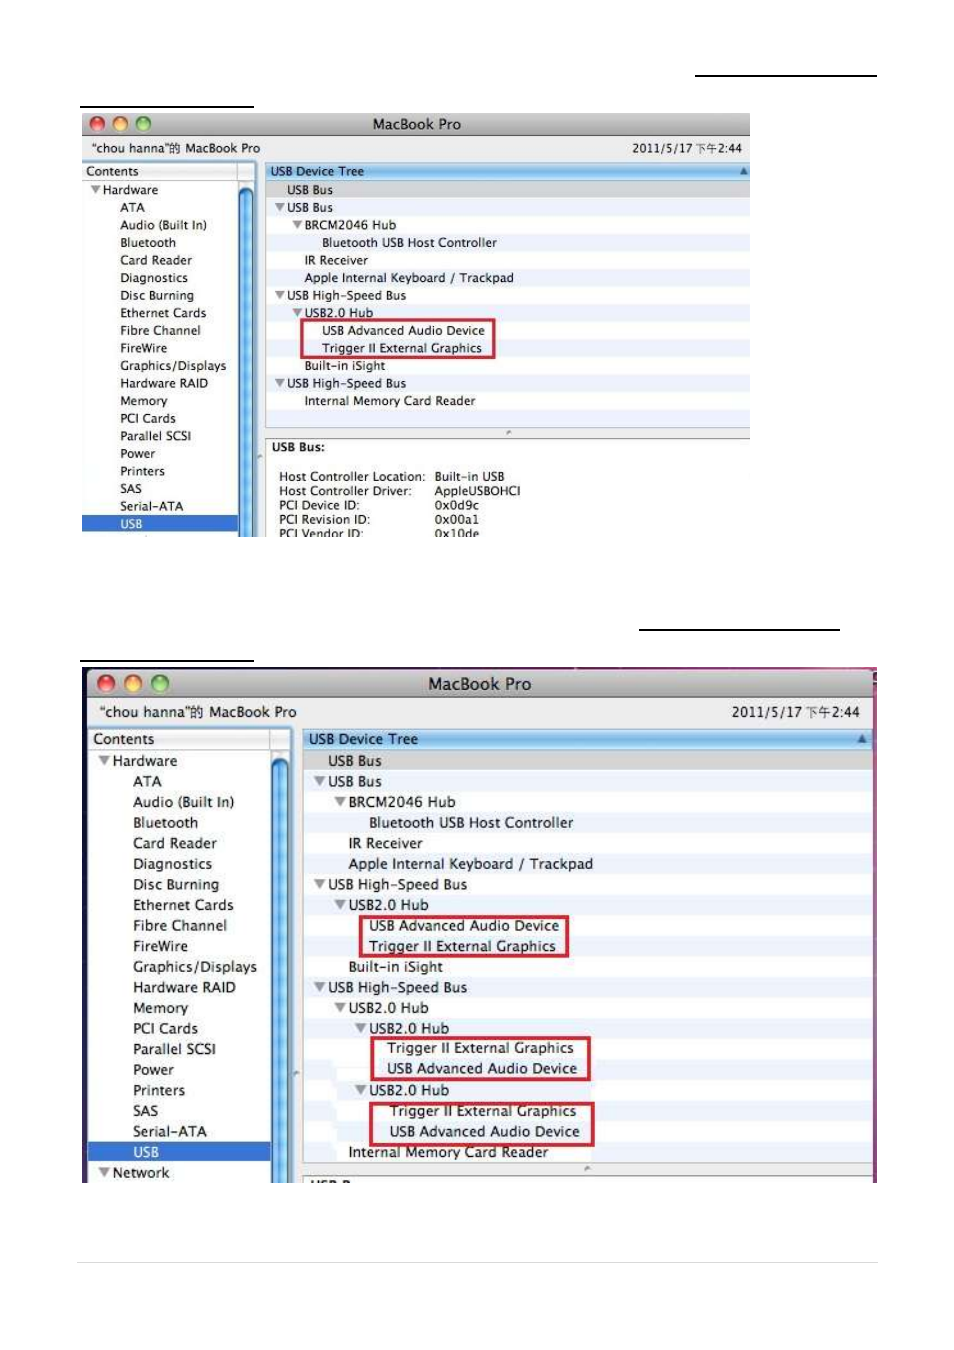Select Power in the lower window sidebar
The image size is (954, 1350).
154,1070
